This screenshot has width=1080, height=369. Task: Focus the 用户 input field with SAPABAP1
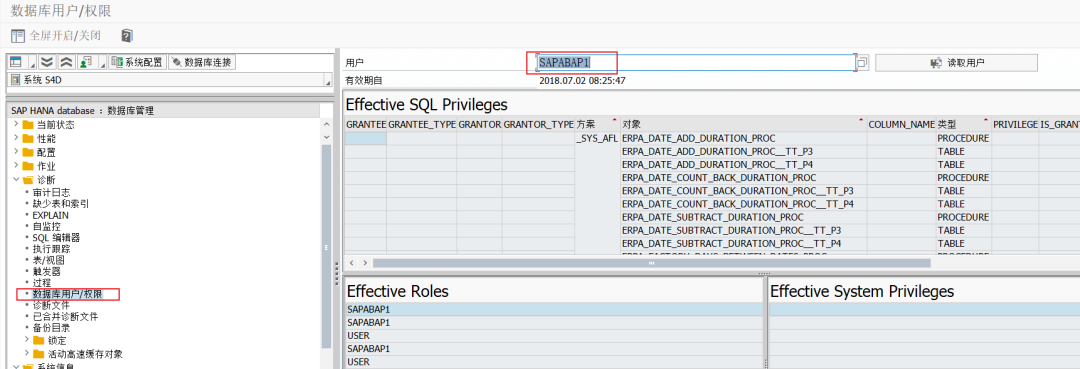(x=696, y=63)
